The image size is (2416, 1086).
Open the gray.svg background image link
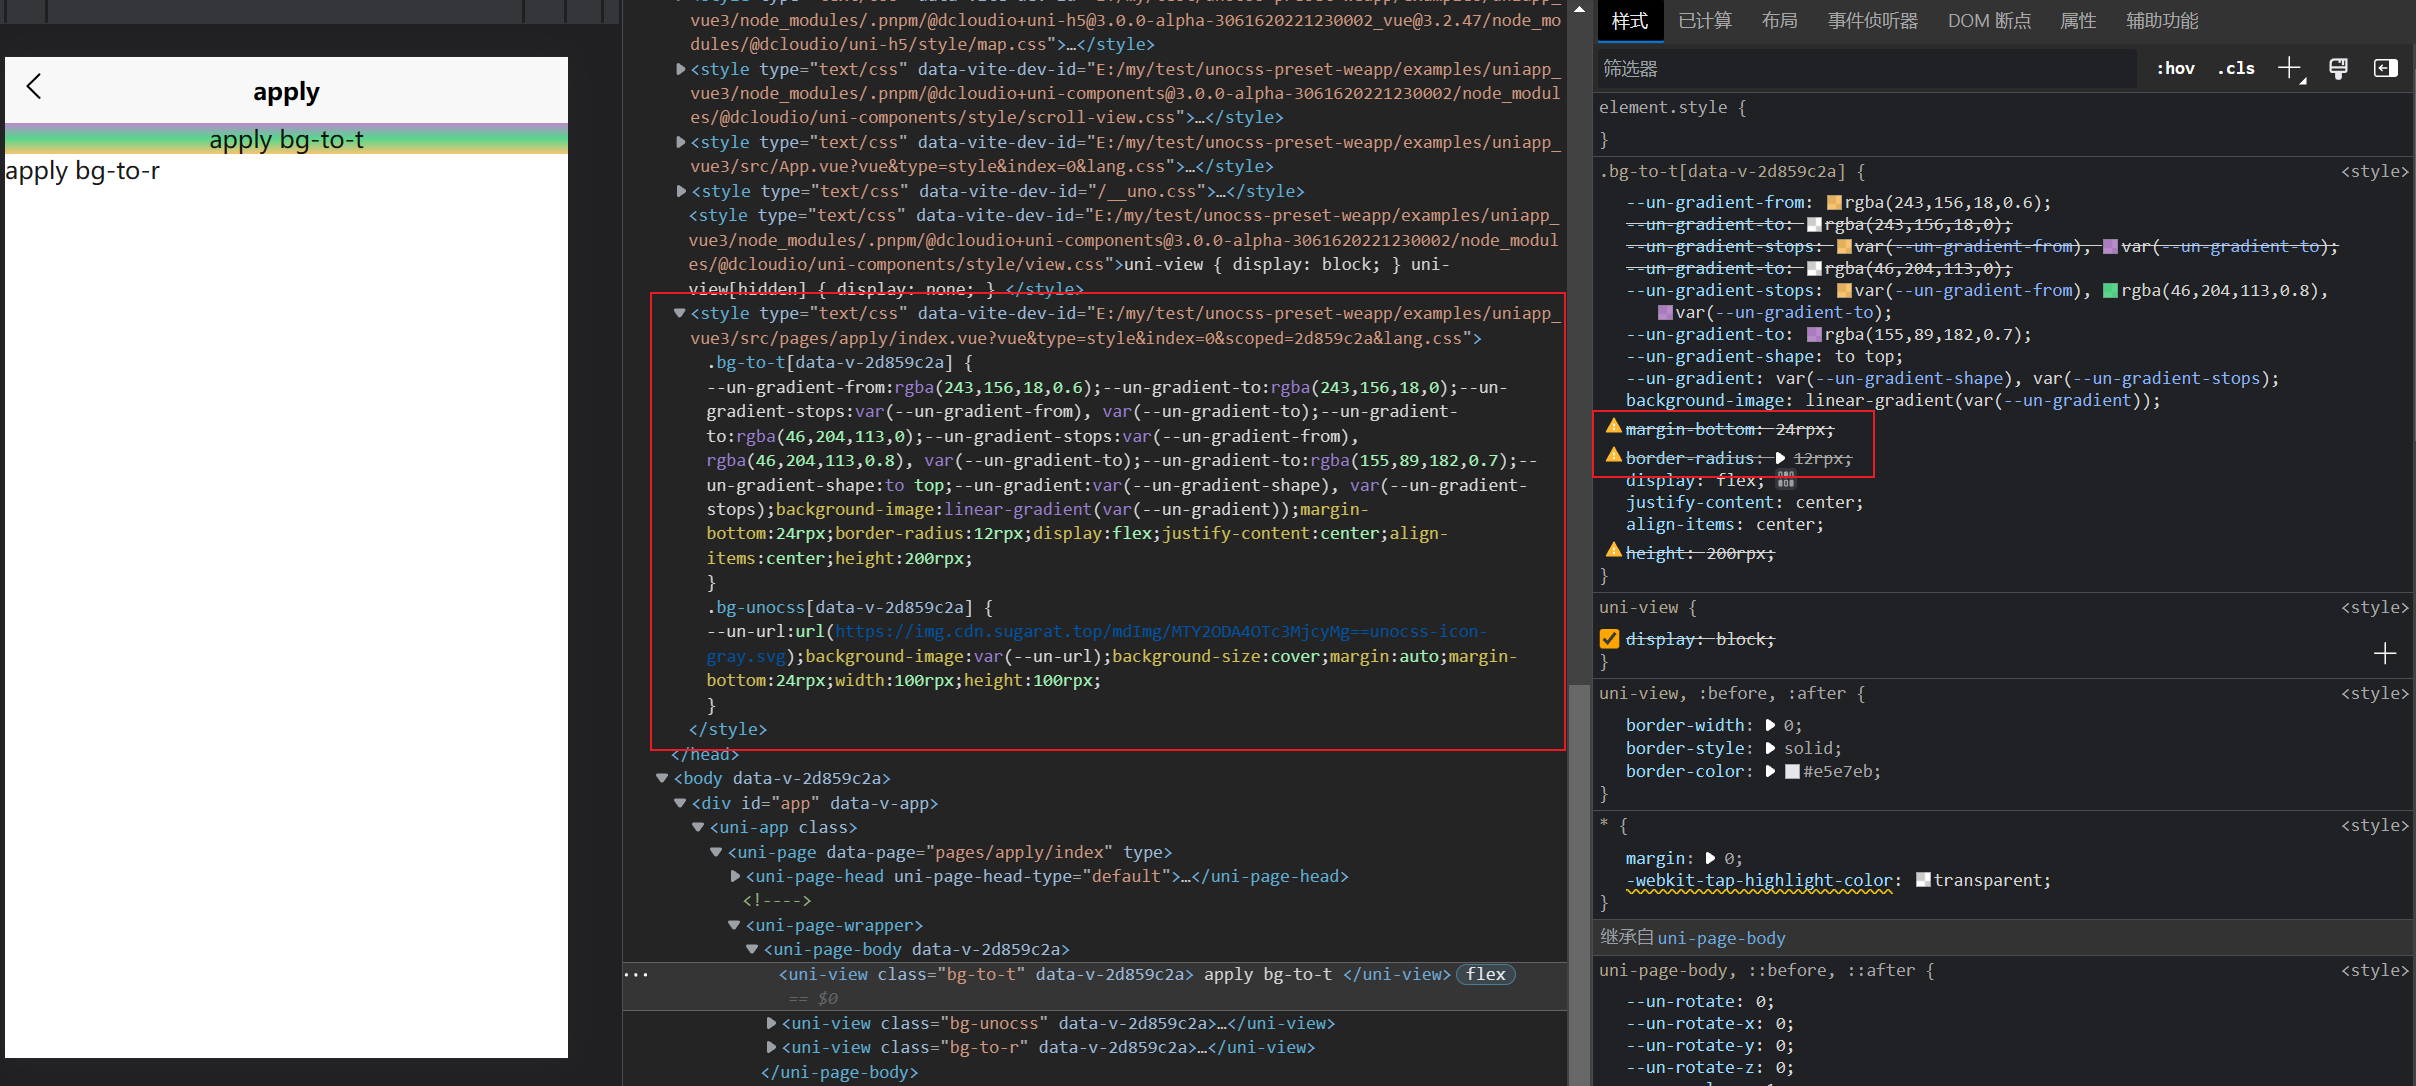[x=745, y=656]
